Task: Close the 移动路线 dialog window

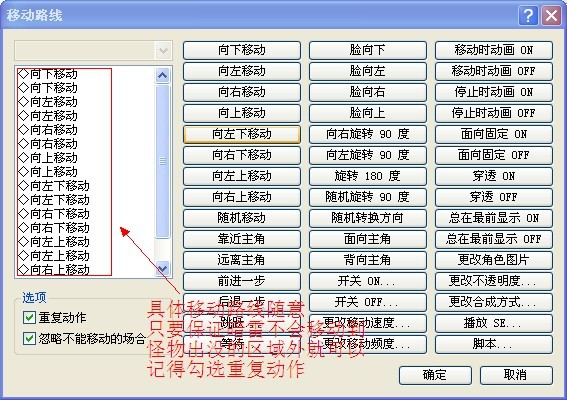Action: [551, 16]
